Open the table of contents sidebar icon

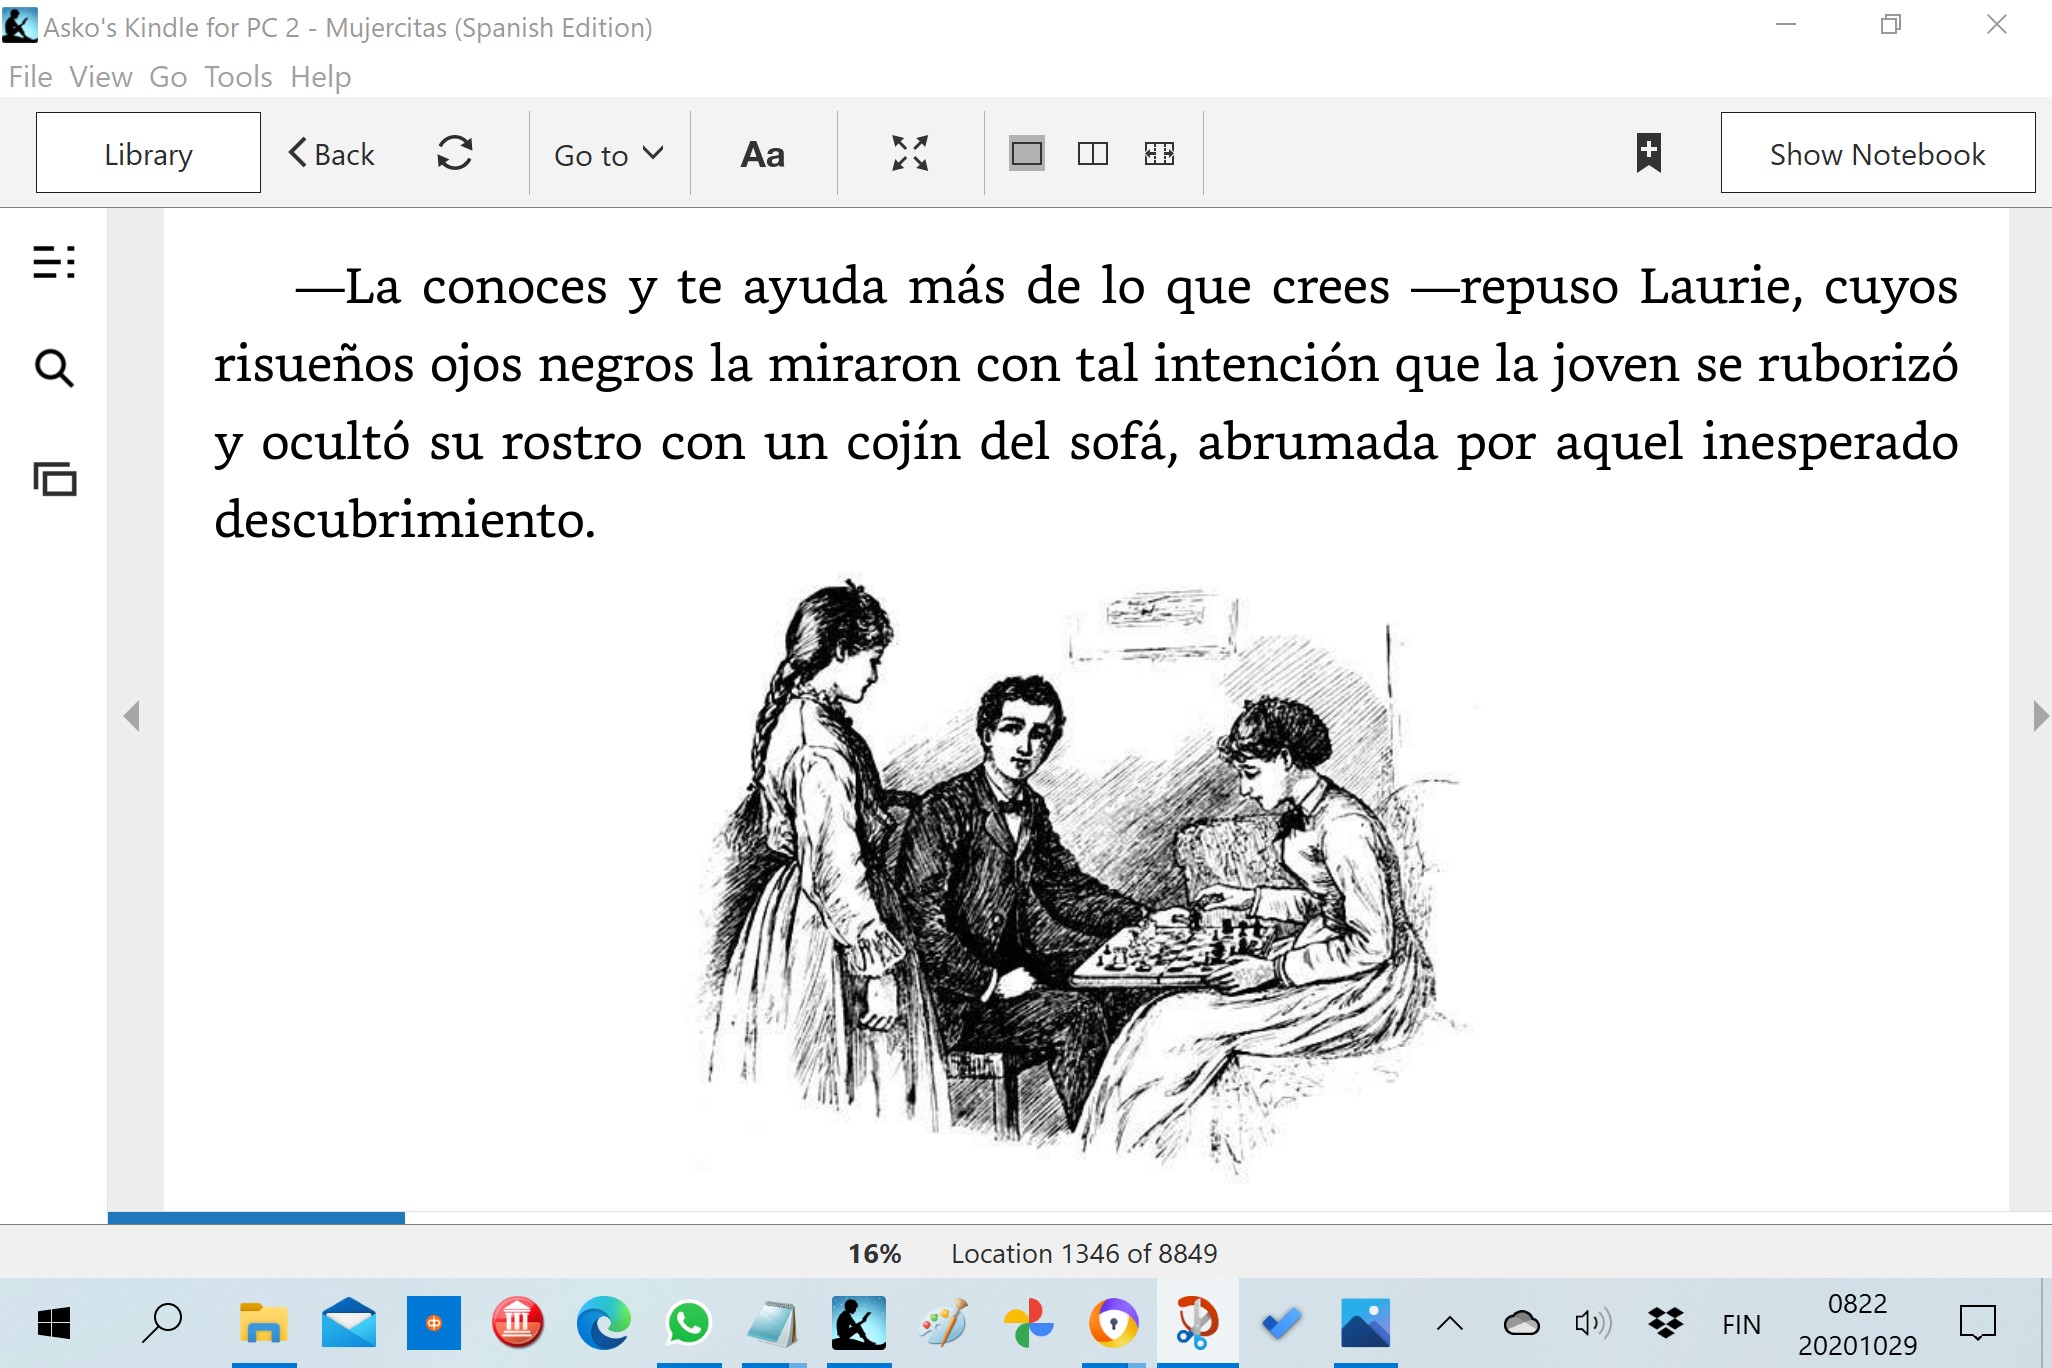click(54, 262)
